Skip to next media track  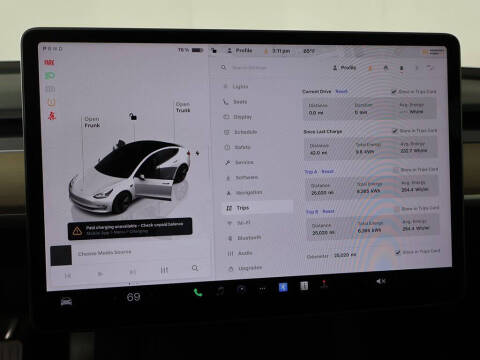(132, 272)
